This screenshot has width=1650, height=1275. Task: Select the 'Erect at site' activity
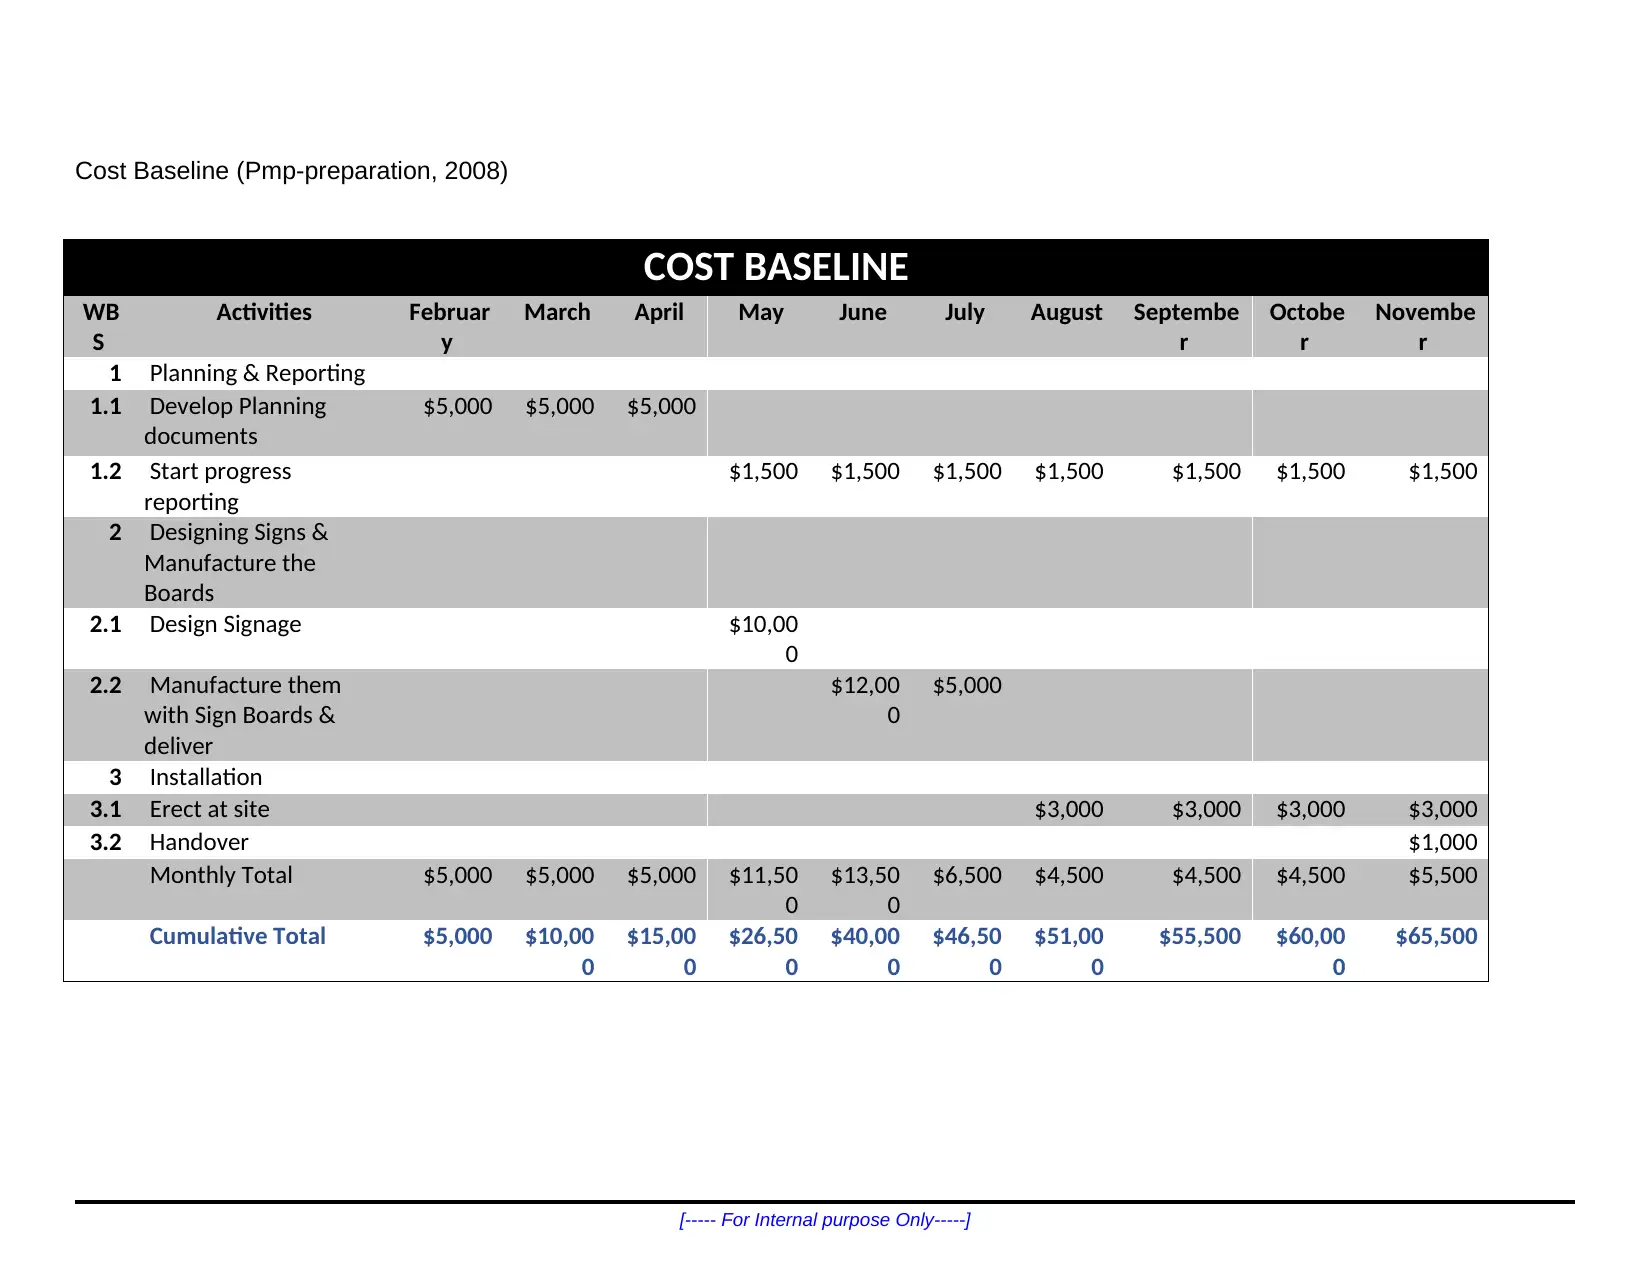point(209,809)
